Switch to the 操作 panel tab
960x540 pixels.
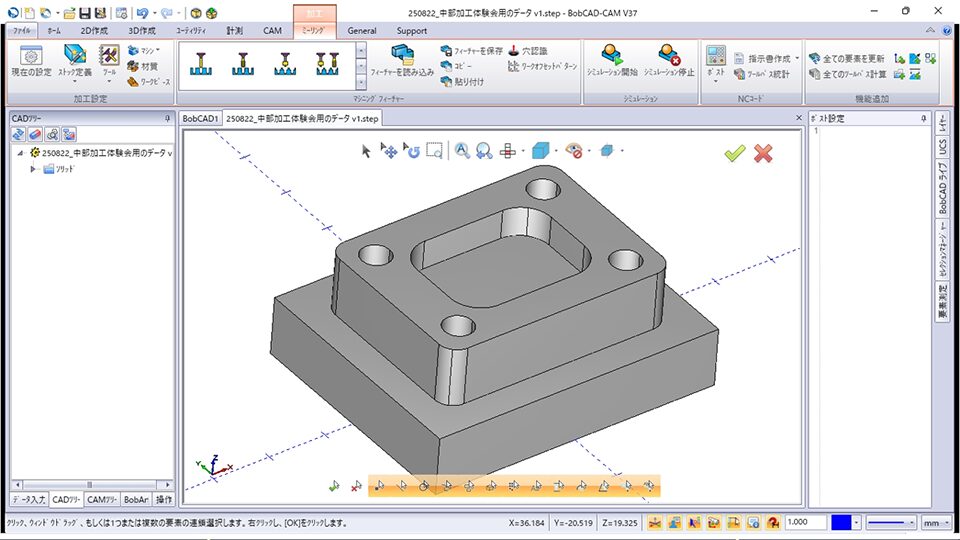(163, 500)
